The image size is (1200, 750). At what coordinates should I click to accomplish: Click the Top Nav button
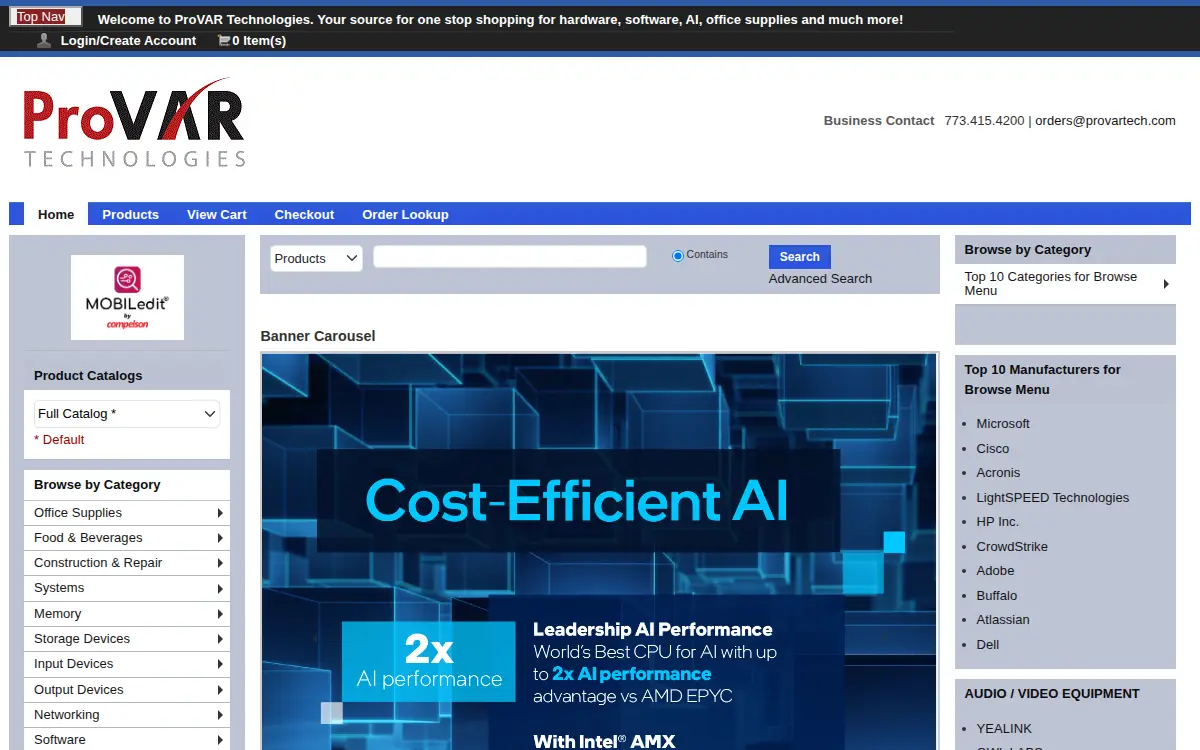[x=45, y=17]
